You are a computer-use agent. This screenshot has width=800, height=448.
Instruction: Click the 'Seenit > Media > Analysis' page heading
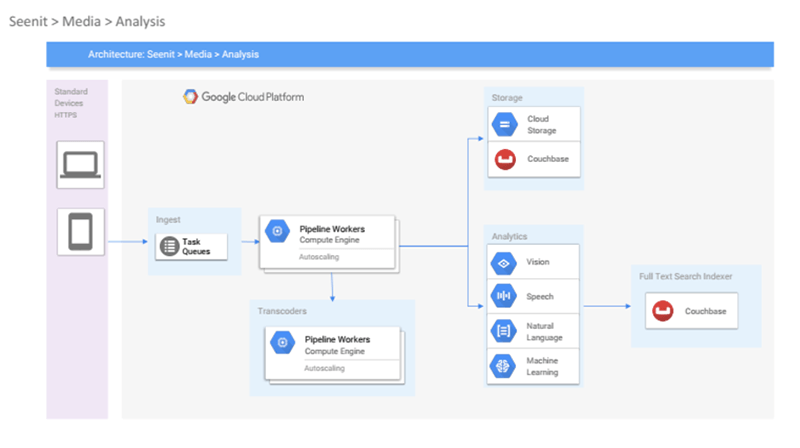tap(87, 21)
